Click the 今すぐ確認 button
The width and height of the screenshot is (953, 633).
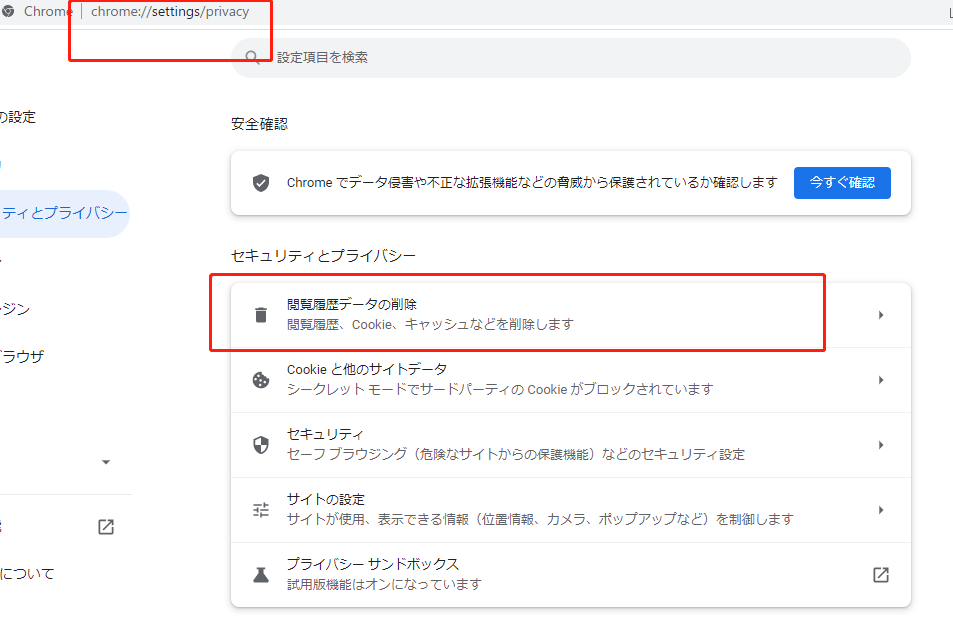click(x=842, y=182)
